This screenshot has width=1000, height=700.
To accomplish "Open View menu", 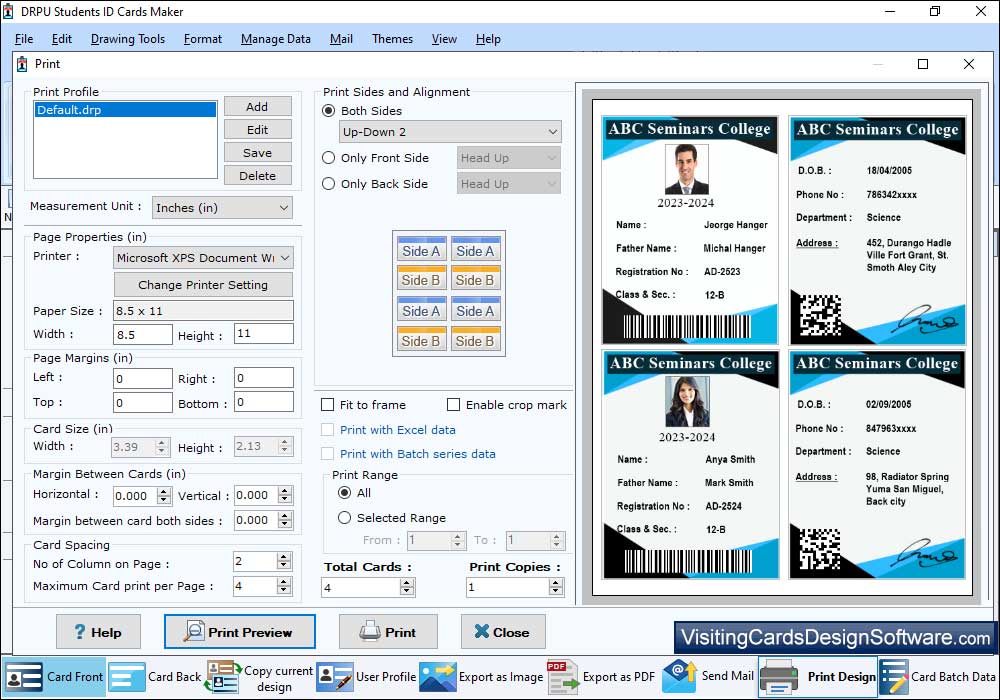I will (444, 39).
